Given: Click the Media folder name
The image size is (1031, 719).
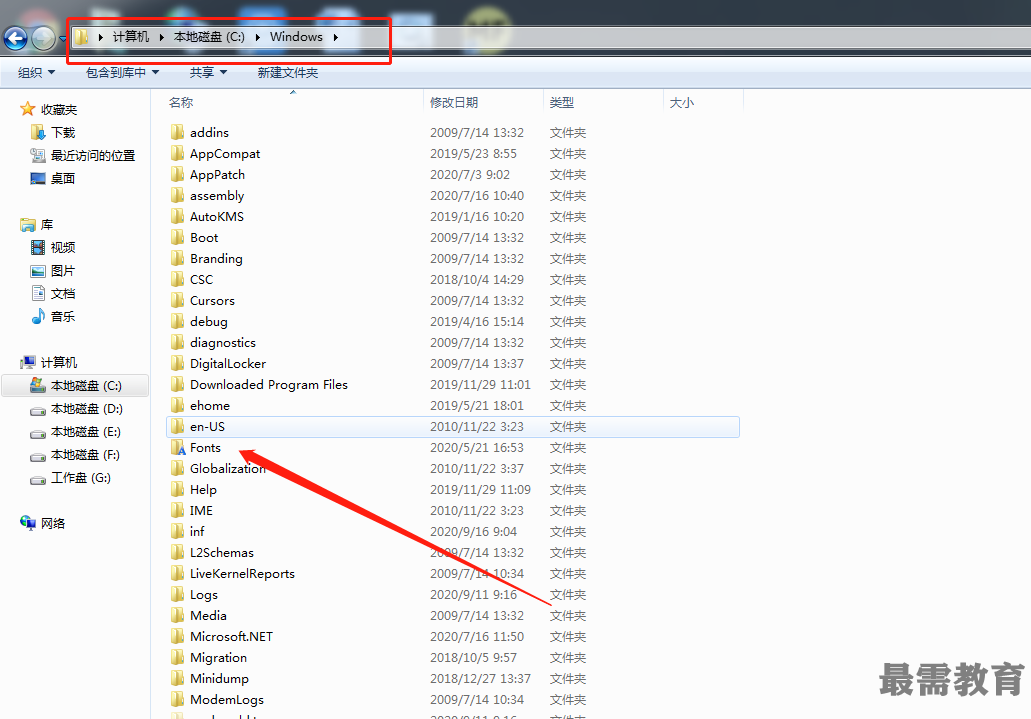Looking at the screenshot, I should point(208,616).
